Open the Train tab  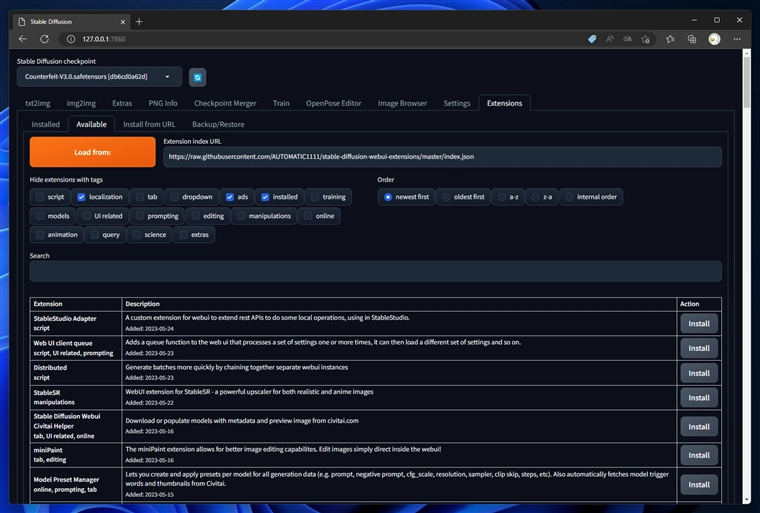click(x=281, y=103)
